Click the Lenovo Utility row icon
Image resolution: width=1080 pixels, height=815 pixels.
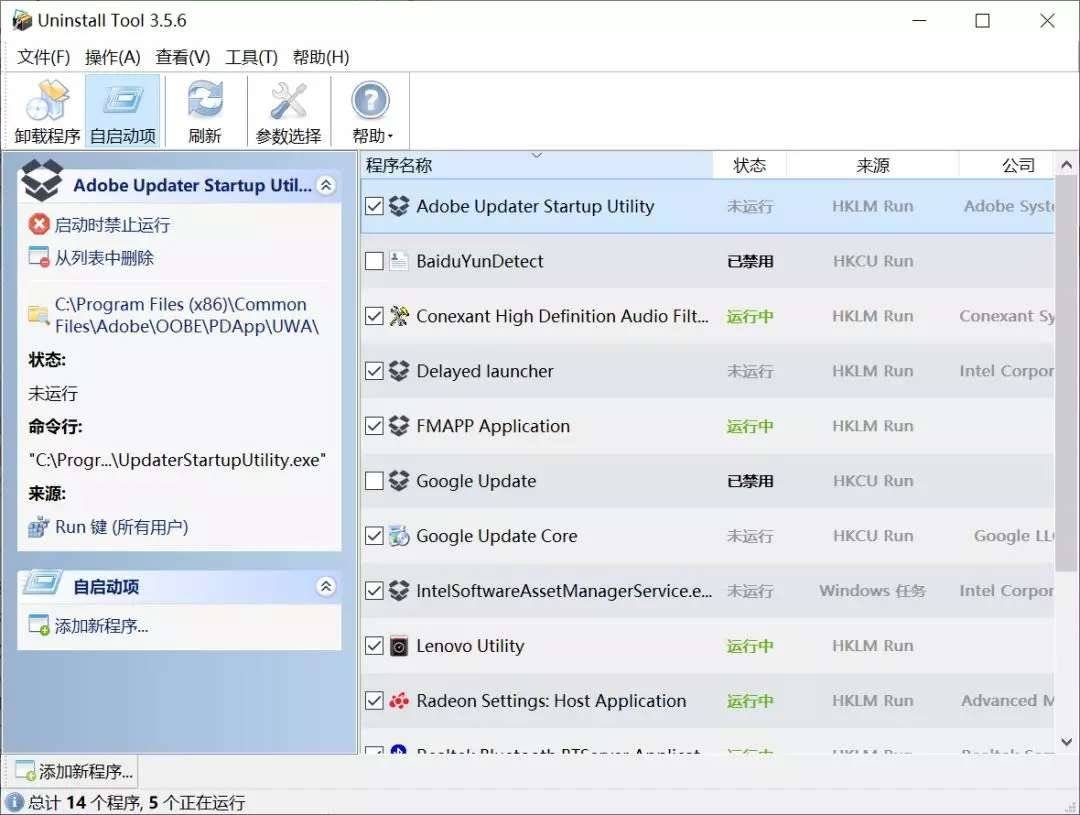(x=399, y=646)
